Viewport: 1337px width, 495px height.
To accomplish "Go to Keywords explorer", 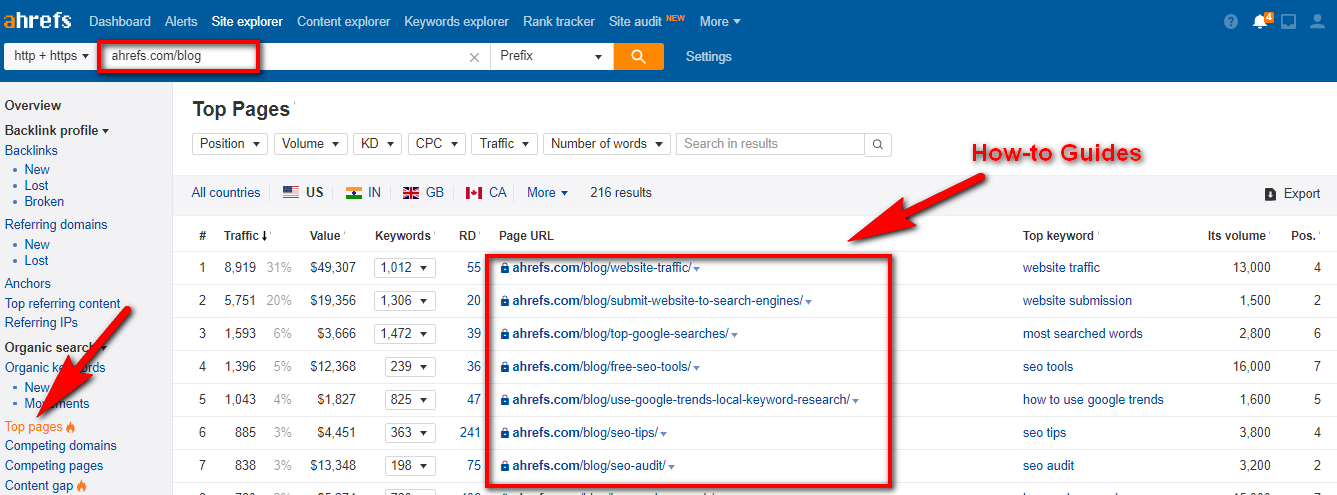I will pos(457,21).
